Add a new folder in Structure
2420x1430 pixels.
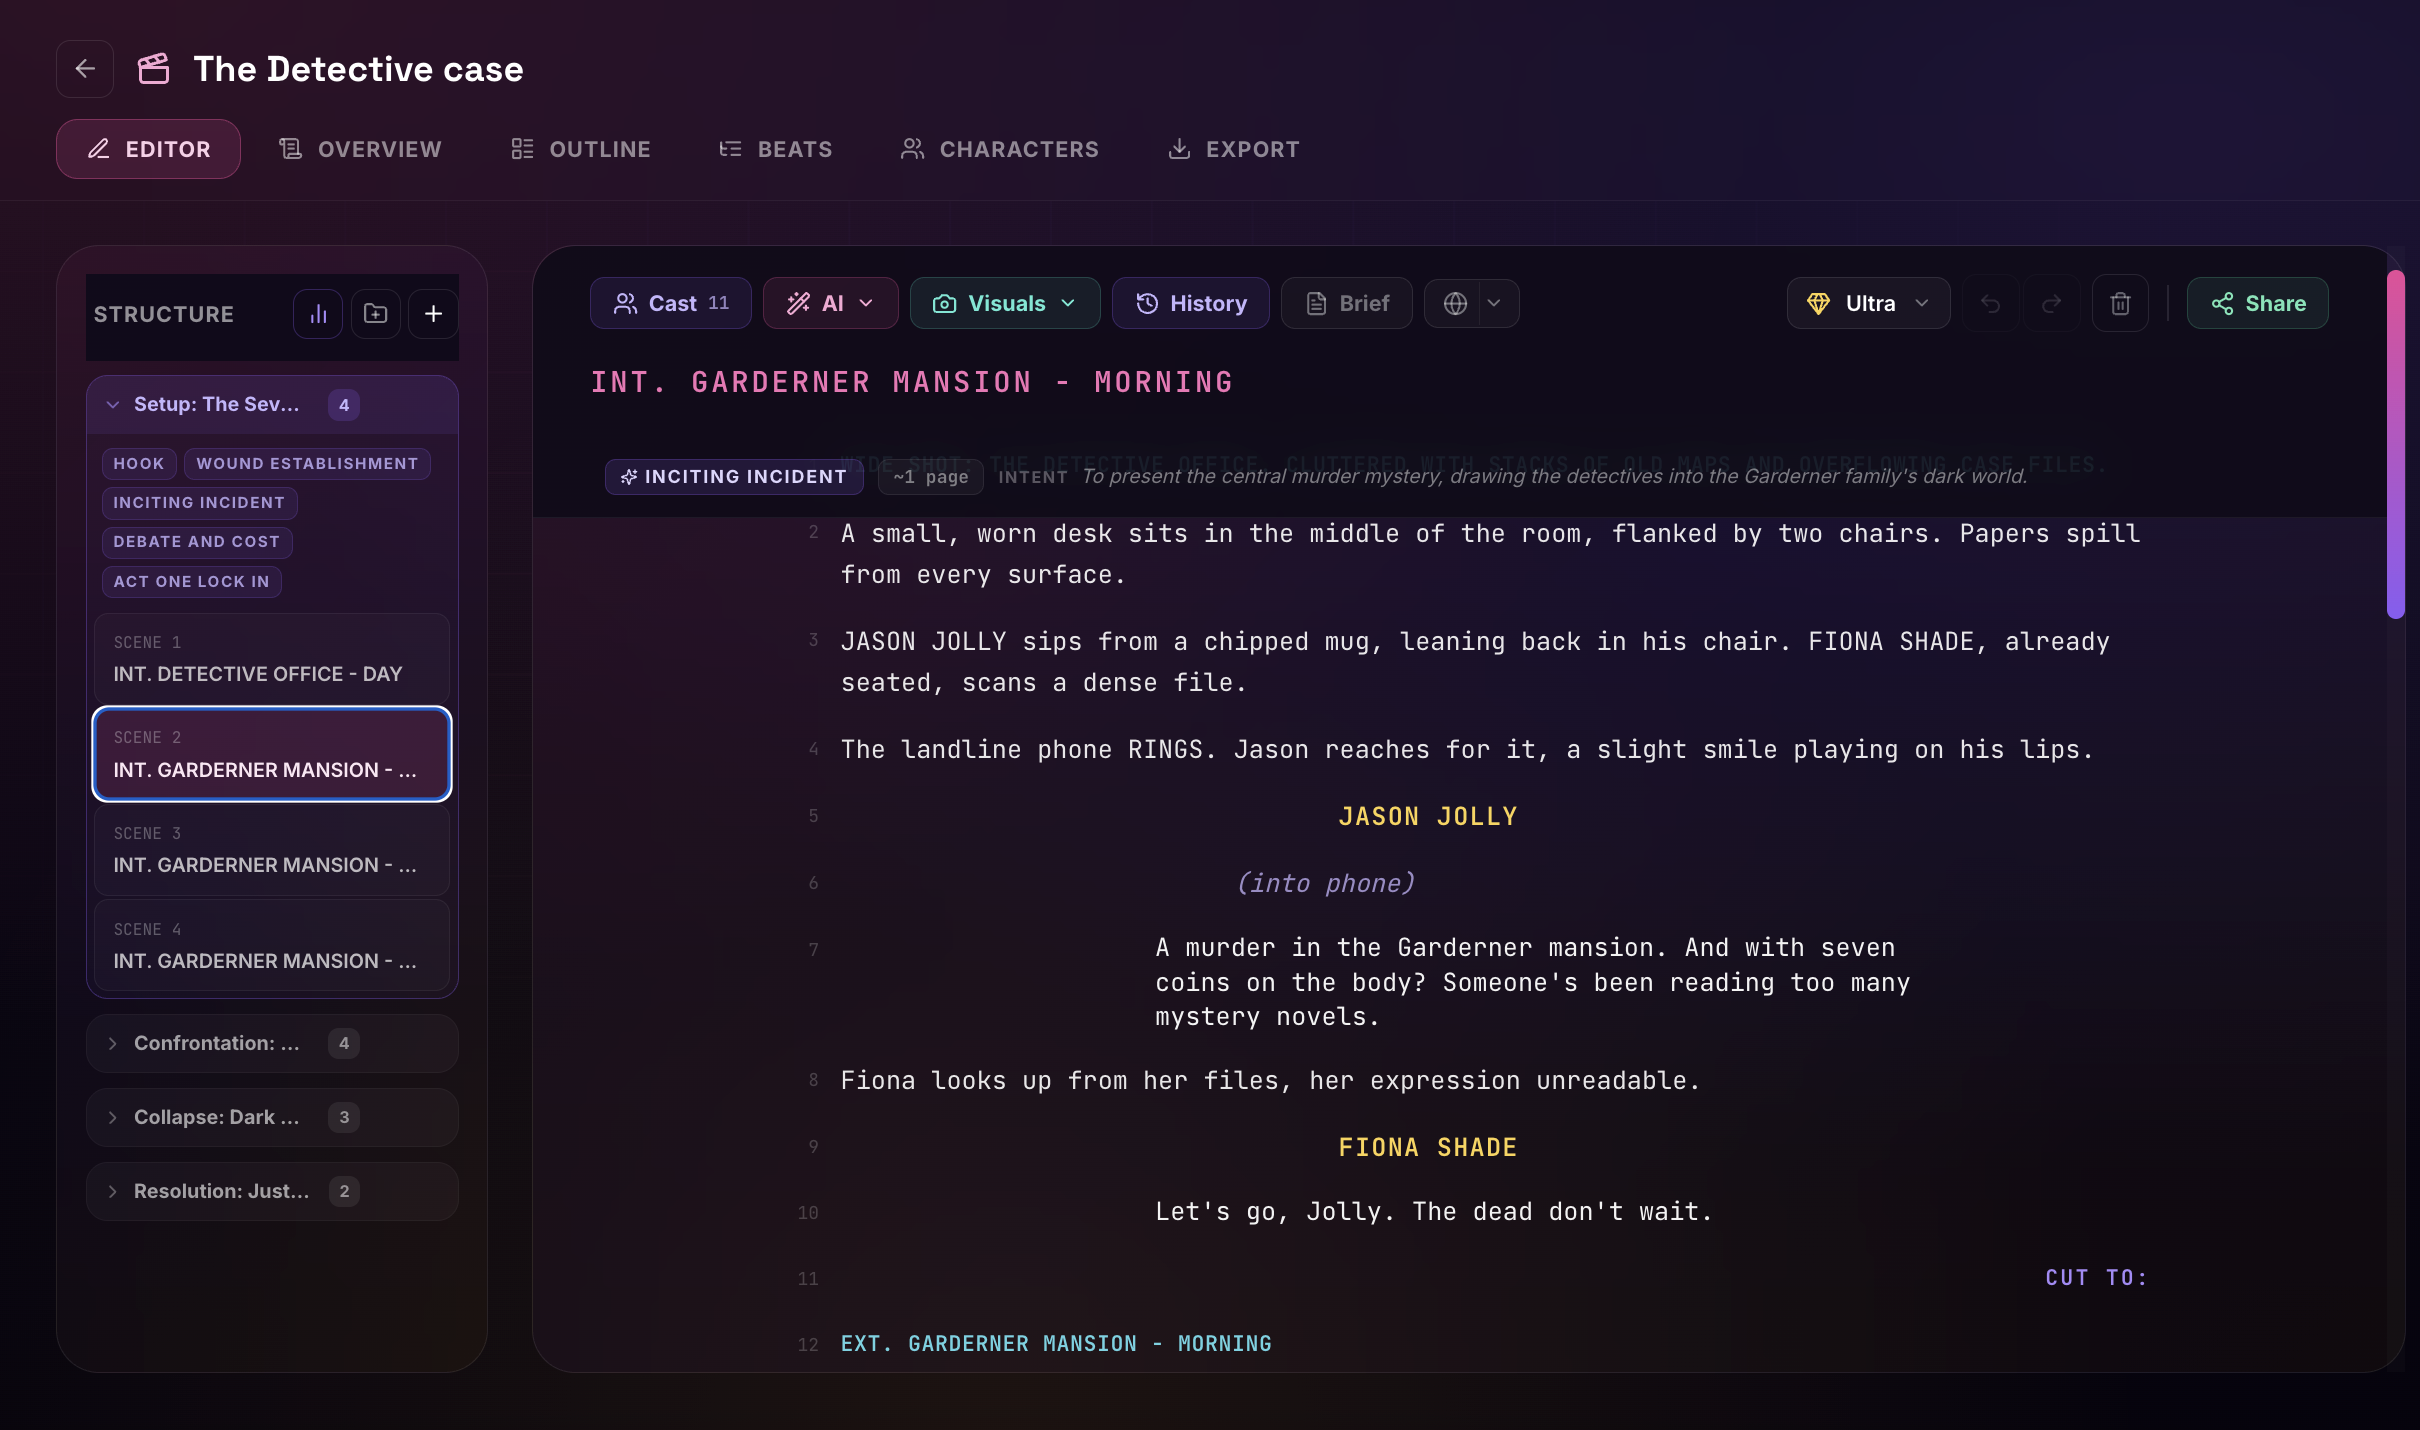(x=376, y=314)
